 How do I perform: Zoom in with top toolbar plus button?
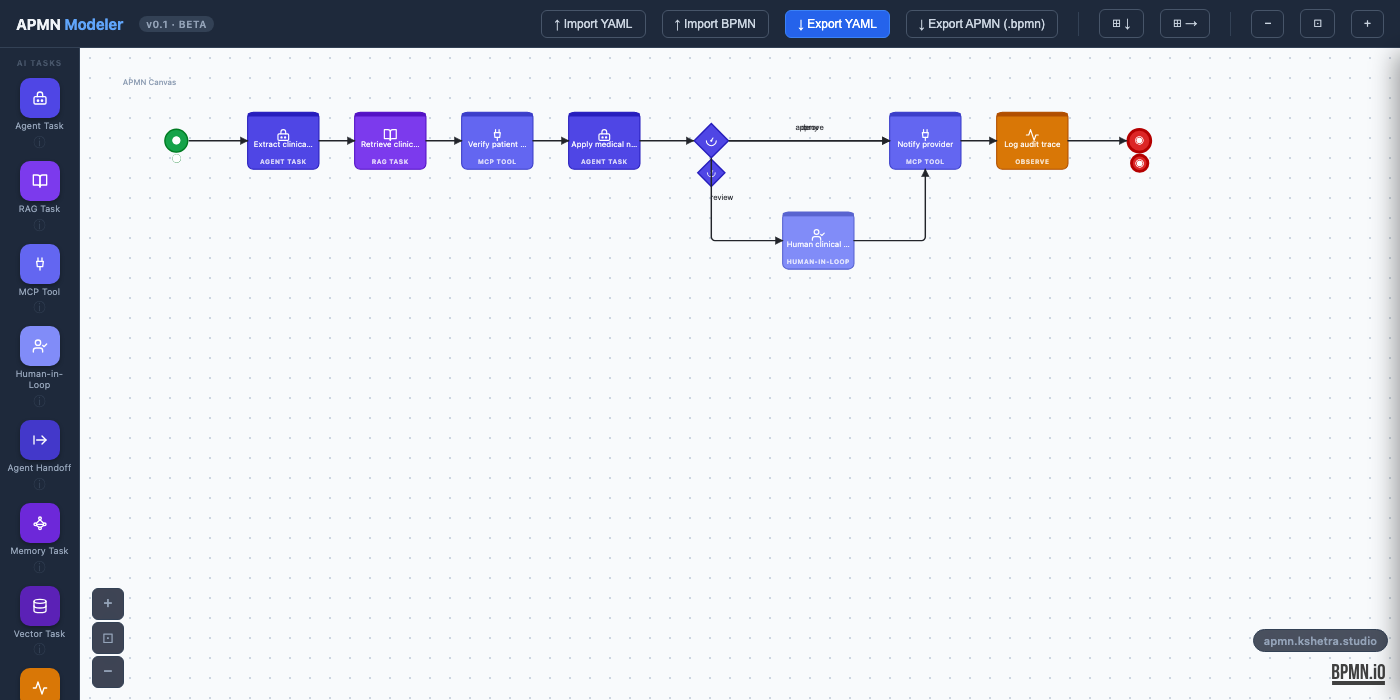pos(1367,24)
